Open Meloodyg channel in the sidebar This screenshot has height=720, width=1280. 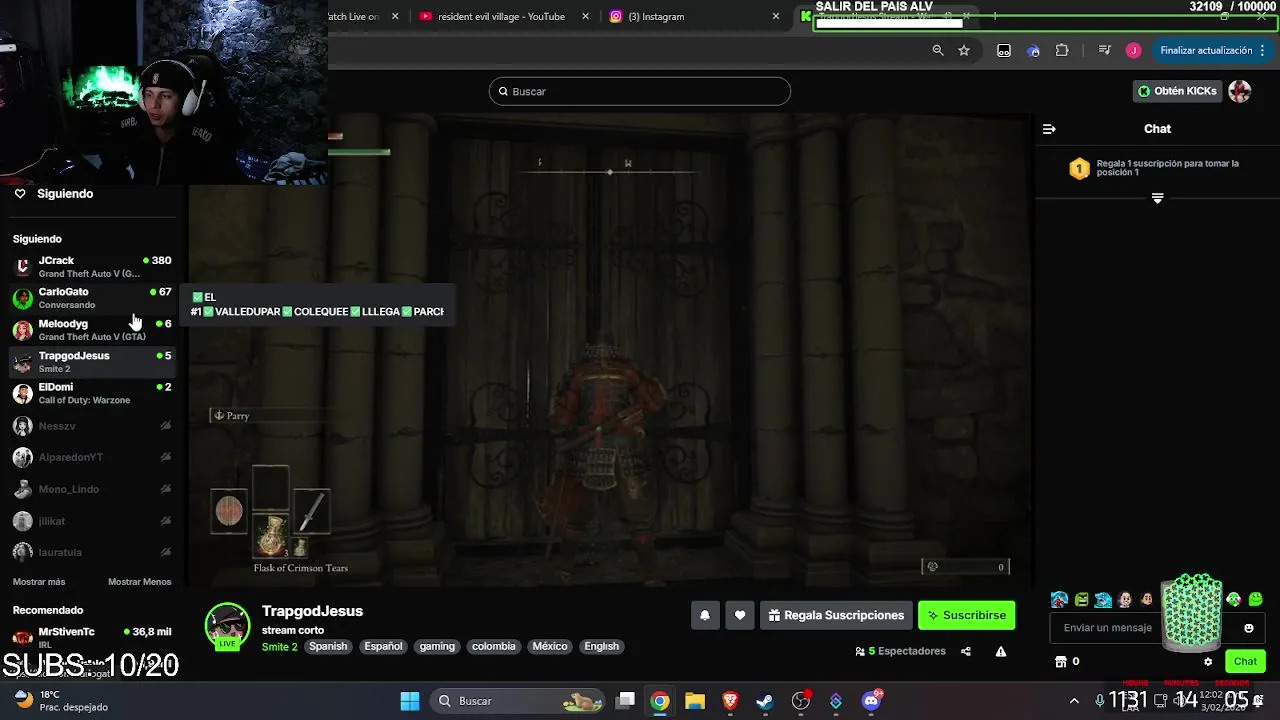click(x=92, y=330)
